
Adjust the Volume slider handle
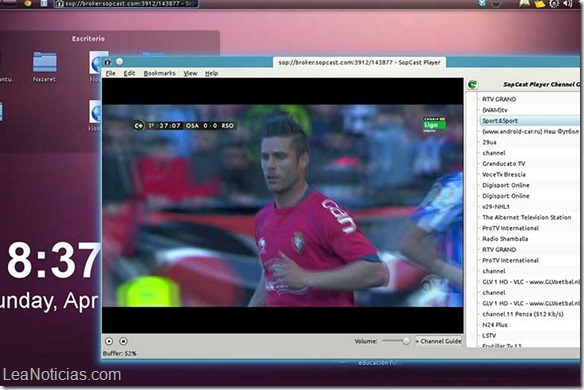coord(406,341)
